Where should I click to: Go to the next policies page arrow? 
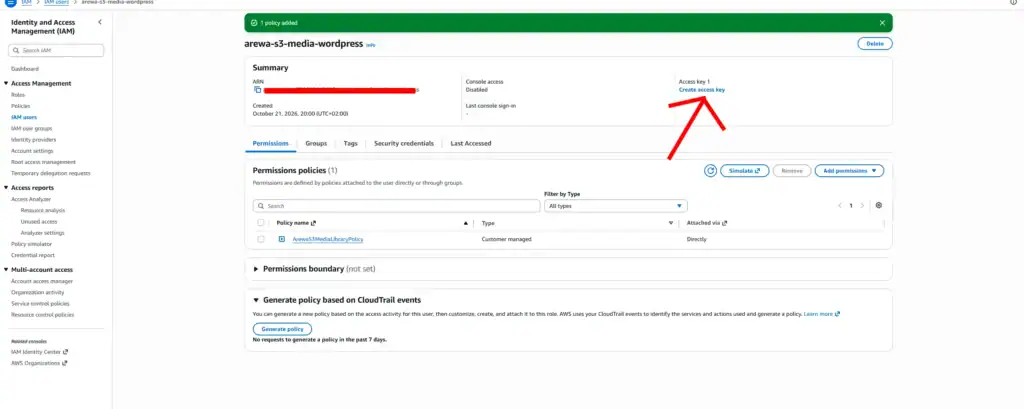[862, 206]
